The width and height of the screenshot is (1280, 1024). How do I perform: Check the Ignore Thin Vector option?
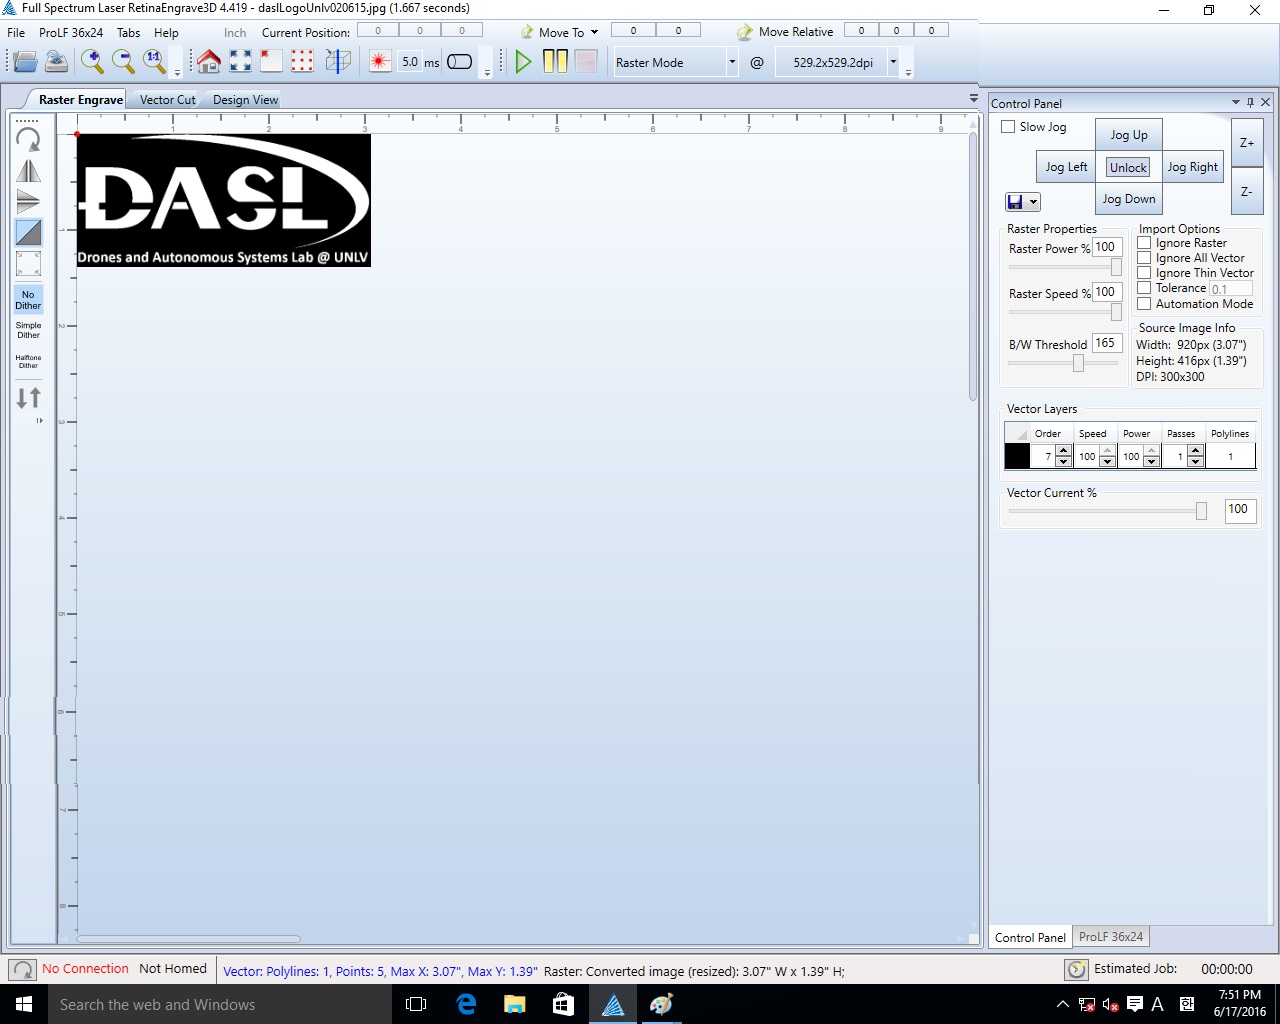point(1144,273)
